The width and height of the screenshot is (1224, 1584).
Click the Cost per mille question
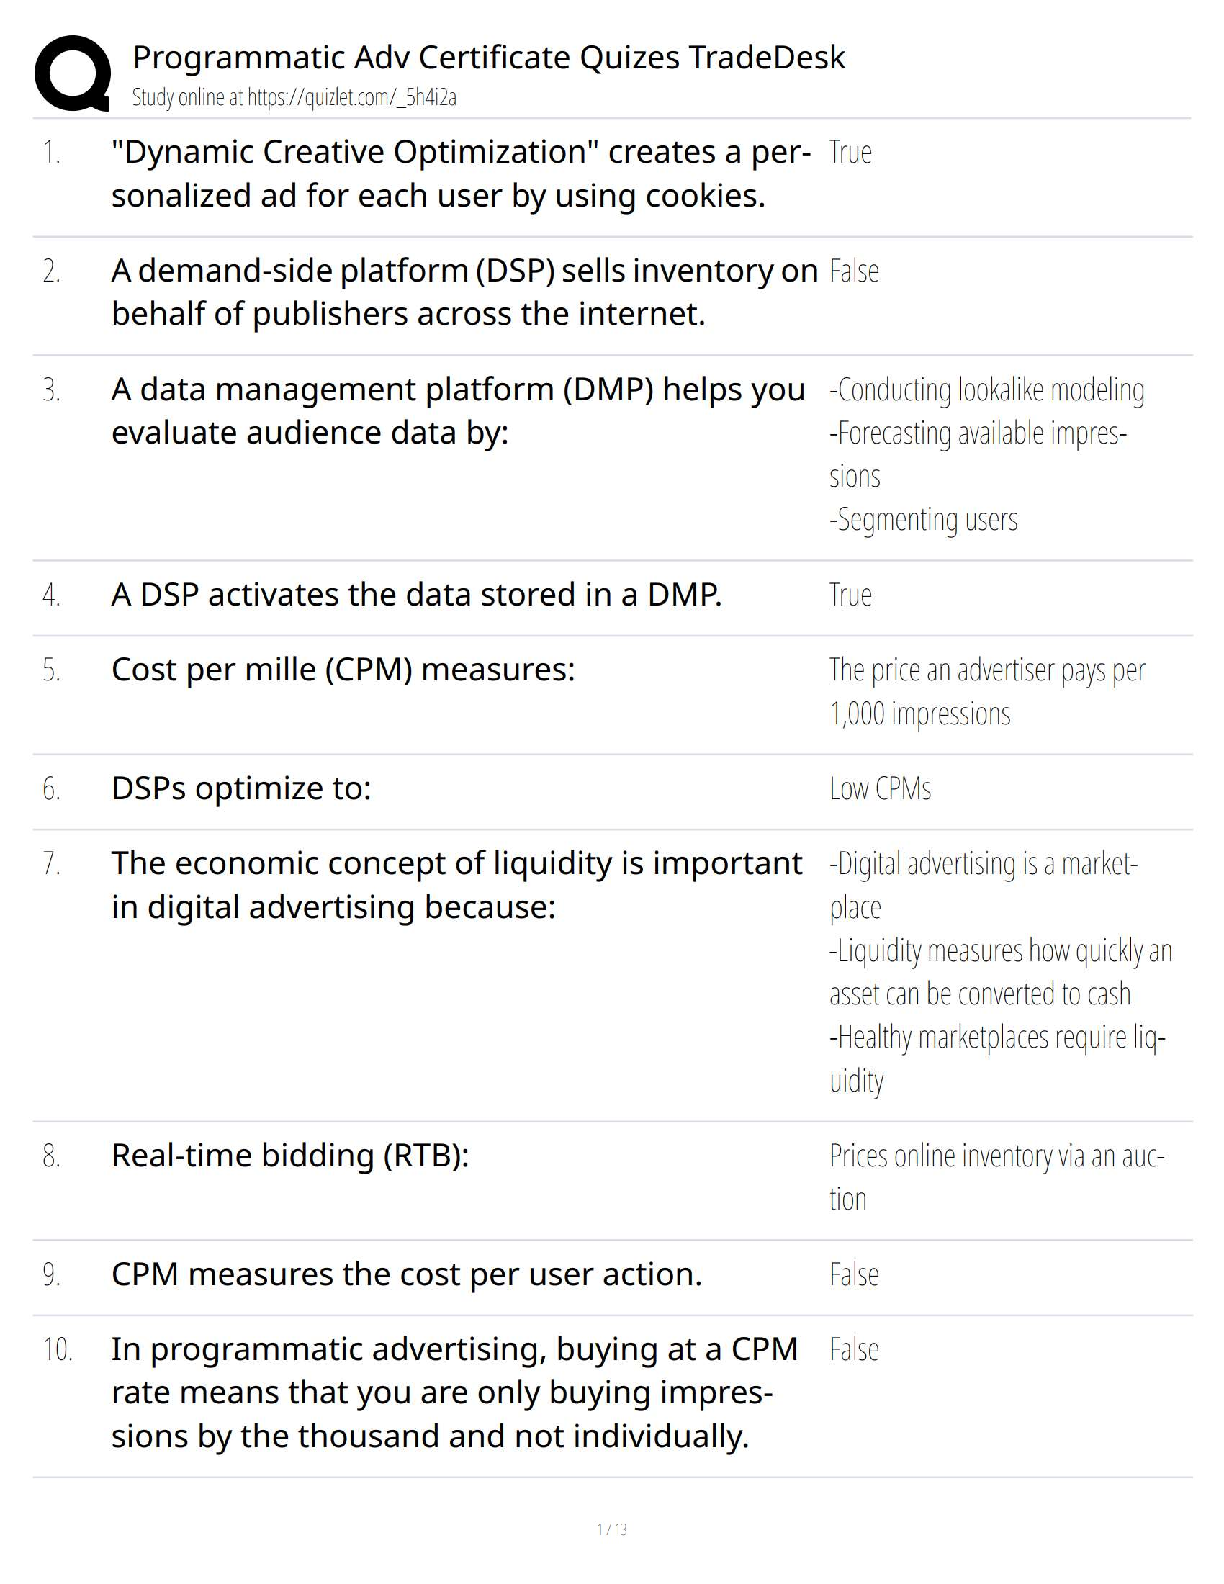(343, 669)
